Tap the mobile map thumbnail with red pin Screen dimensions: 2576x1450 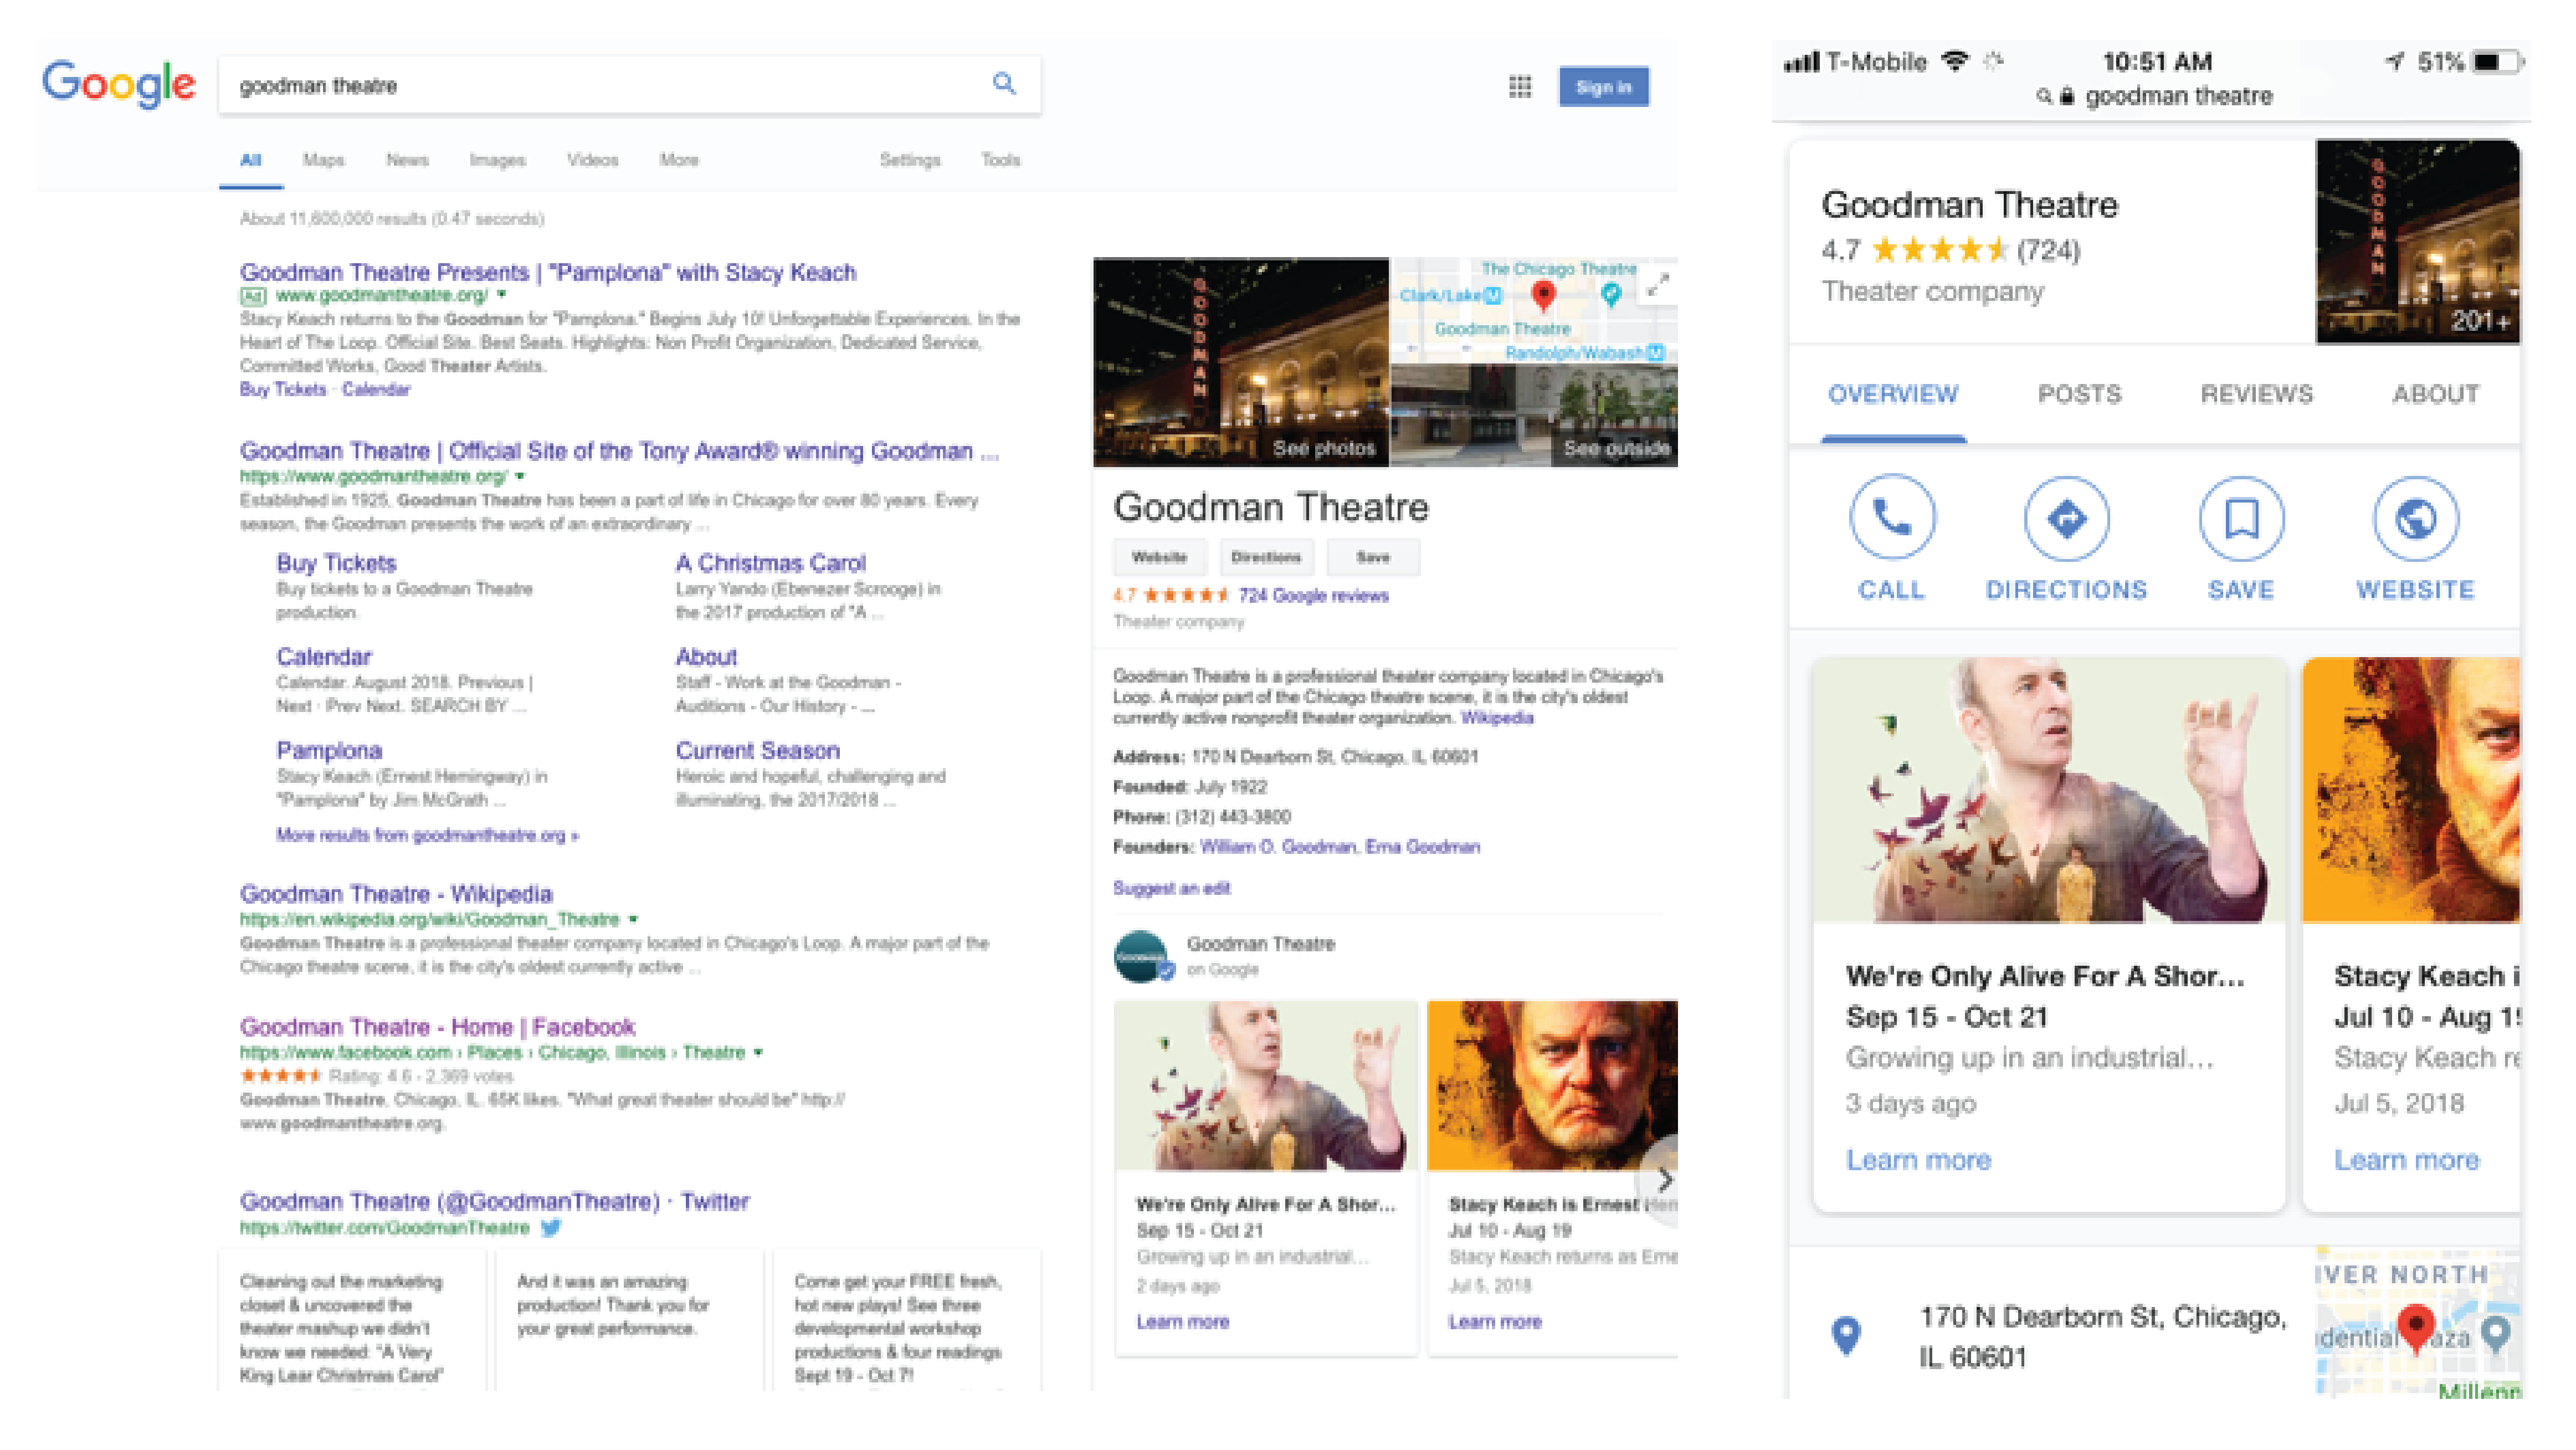point(2417,1322)
